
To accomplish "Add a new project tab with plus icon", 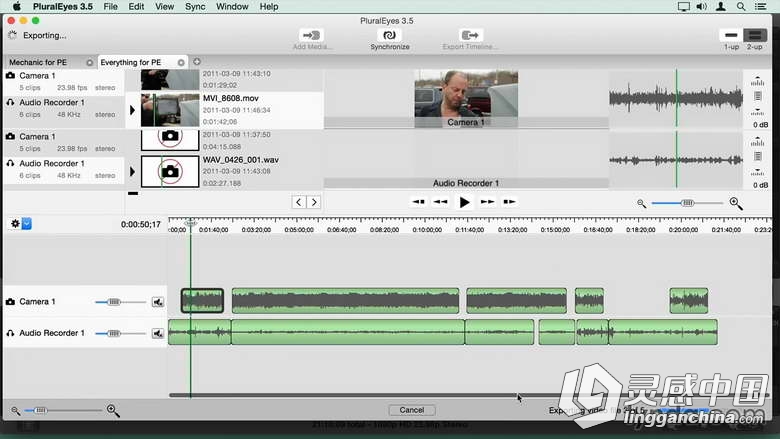I will point(197,62).
